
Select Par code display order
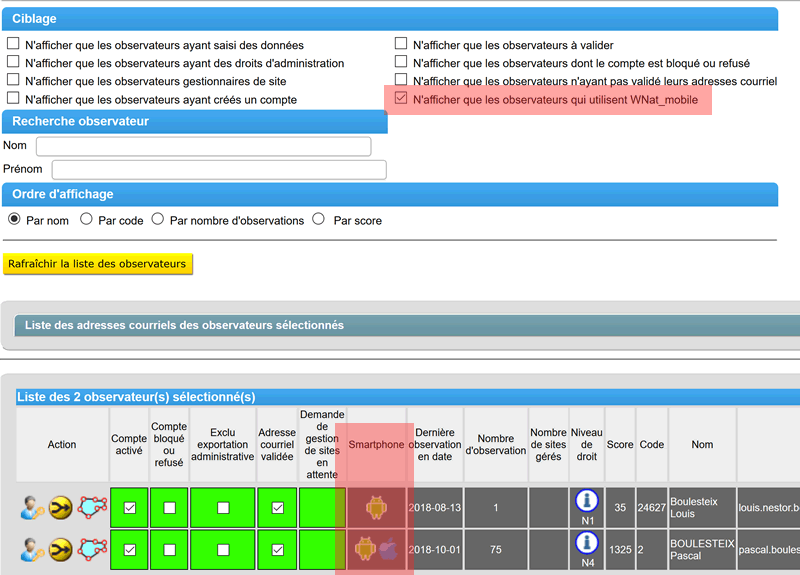pos(86,219)
